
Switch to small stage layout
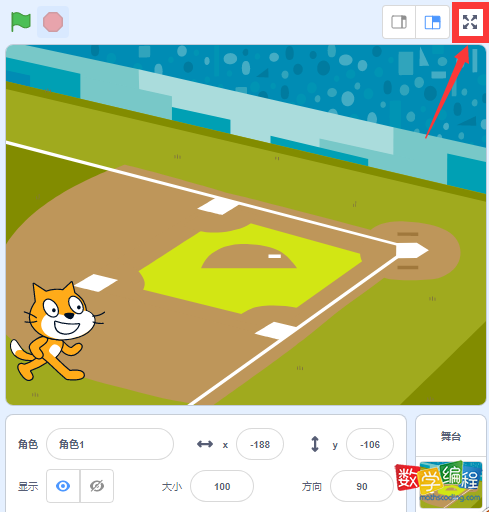[x=399, y=22]
